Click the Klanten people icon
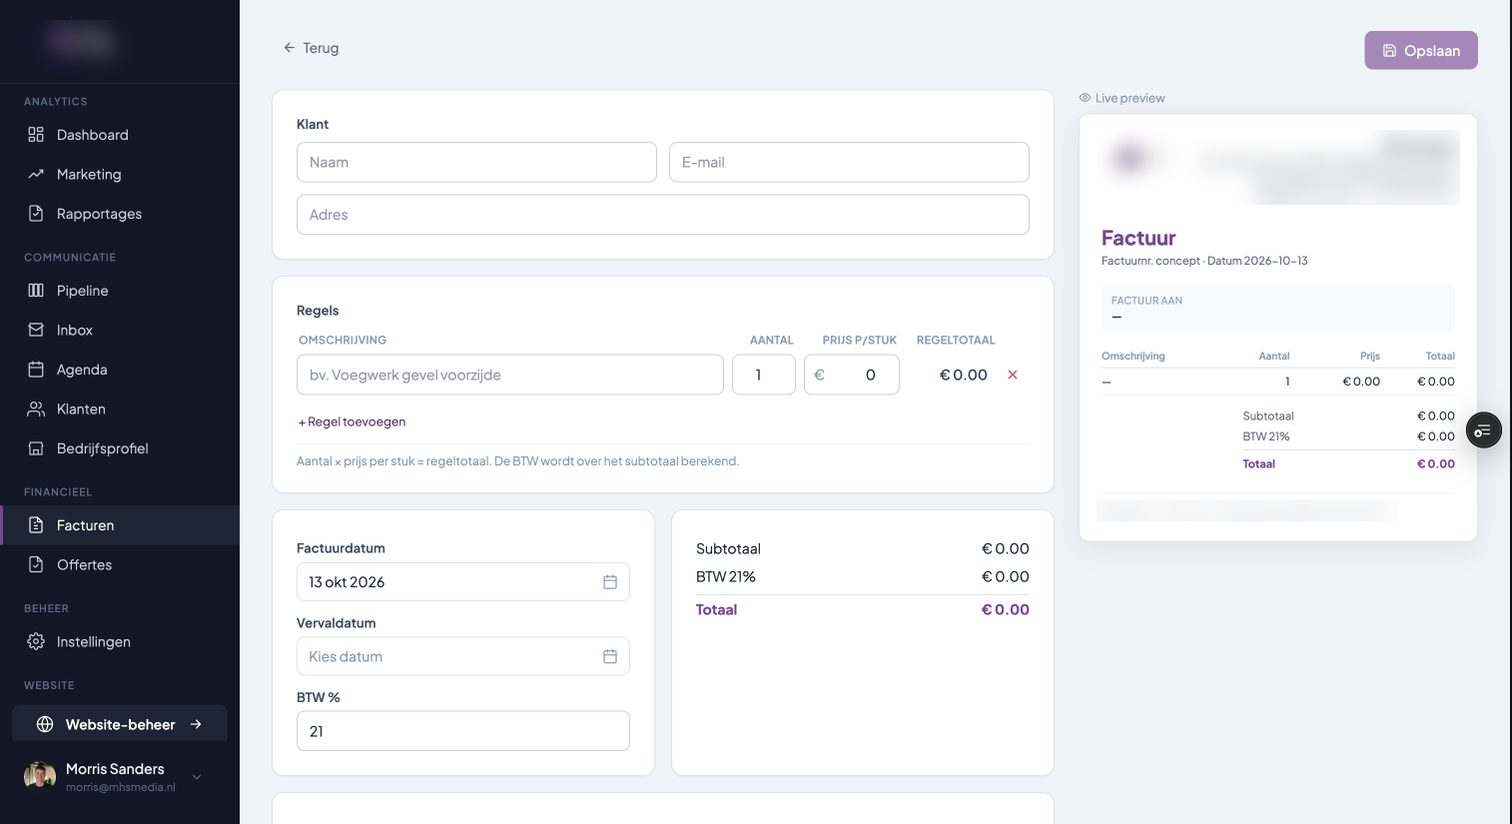 click(x=36, y=409)
